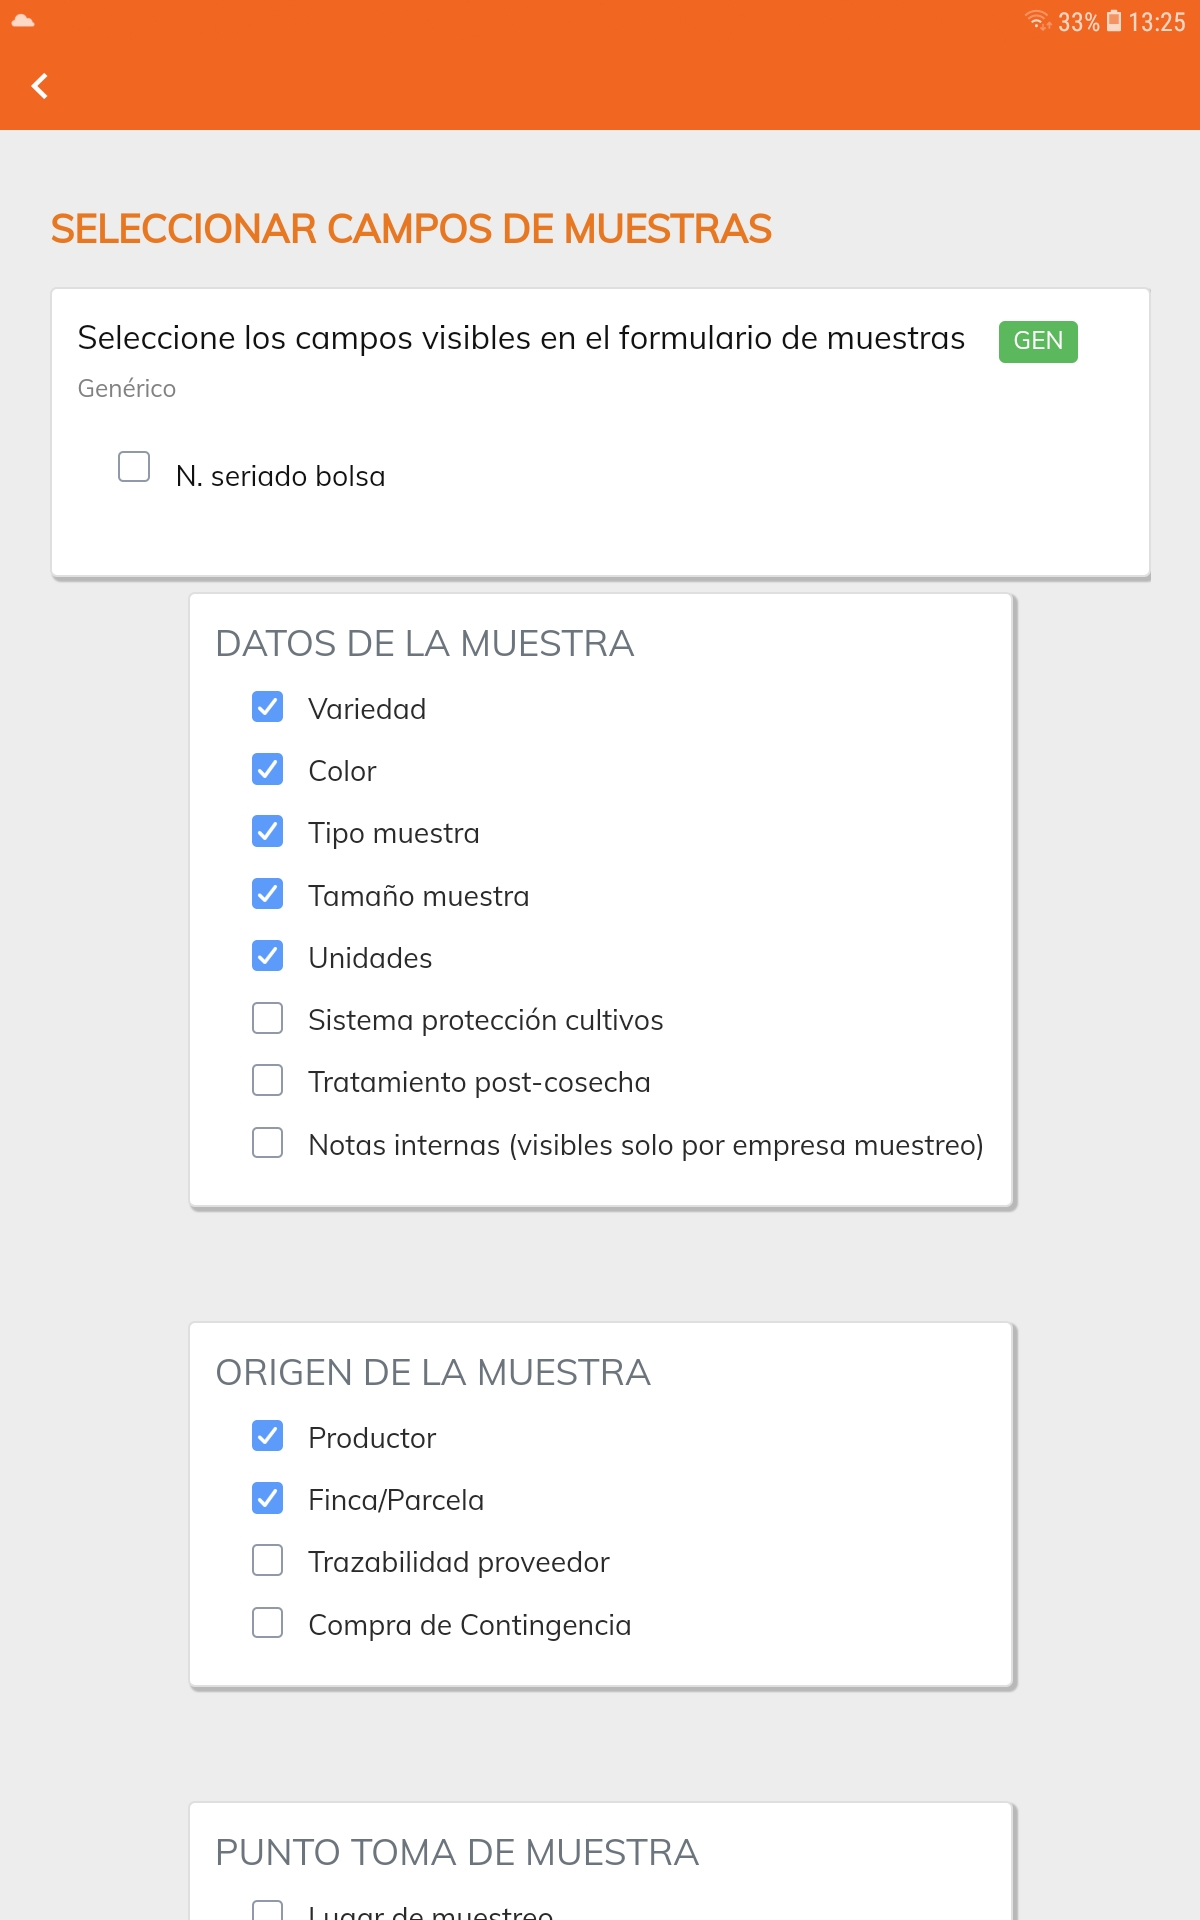Disable the Finca/Parcela field

click(268, 1498)
